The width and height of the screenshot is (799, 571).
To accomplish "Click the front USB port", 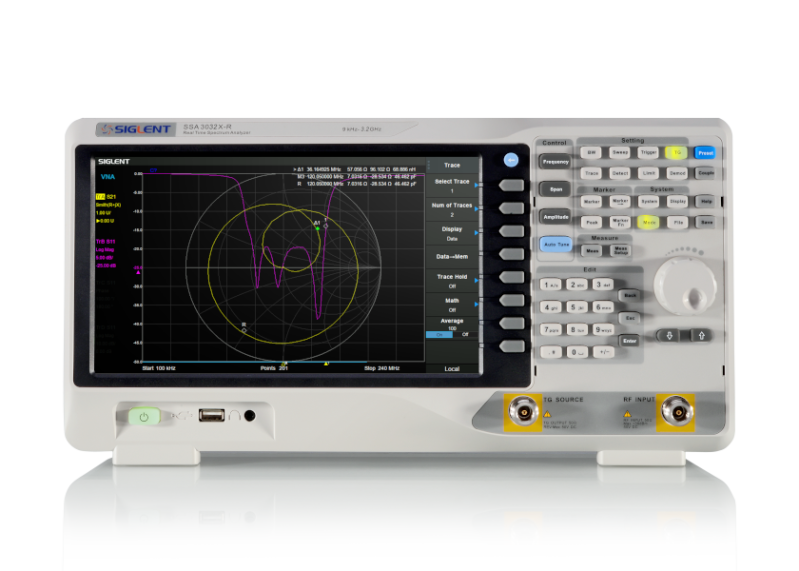I will (211, 415).
